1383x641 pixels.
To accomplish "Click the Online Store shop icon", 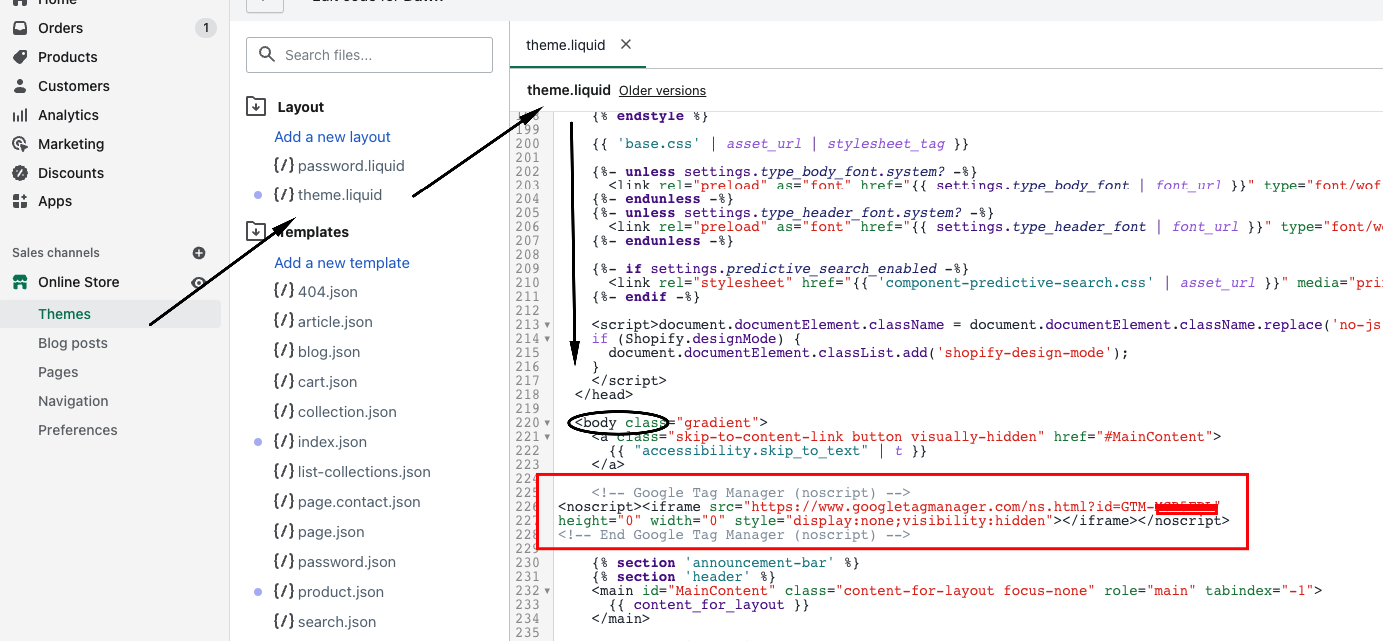I will point(20,282).
